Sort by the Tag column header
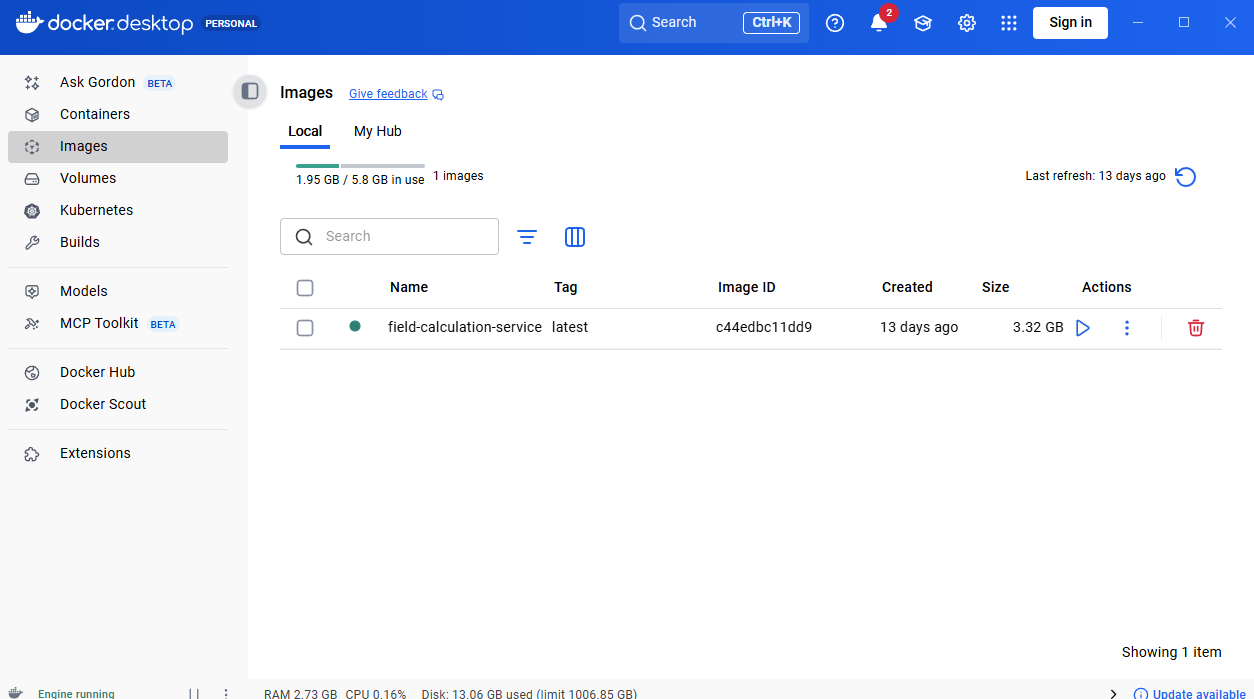This screenshot has width=1254, height=699. (x=566, y=287)
